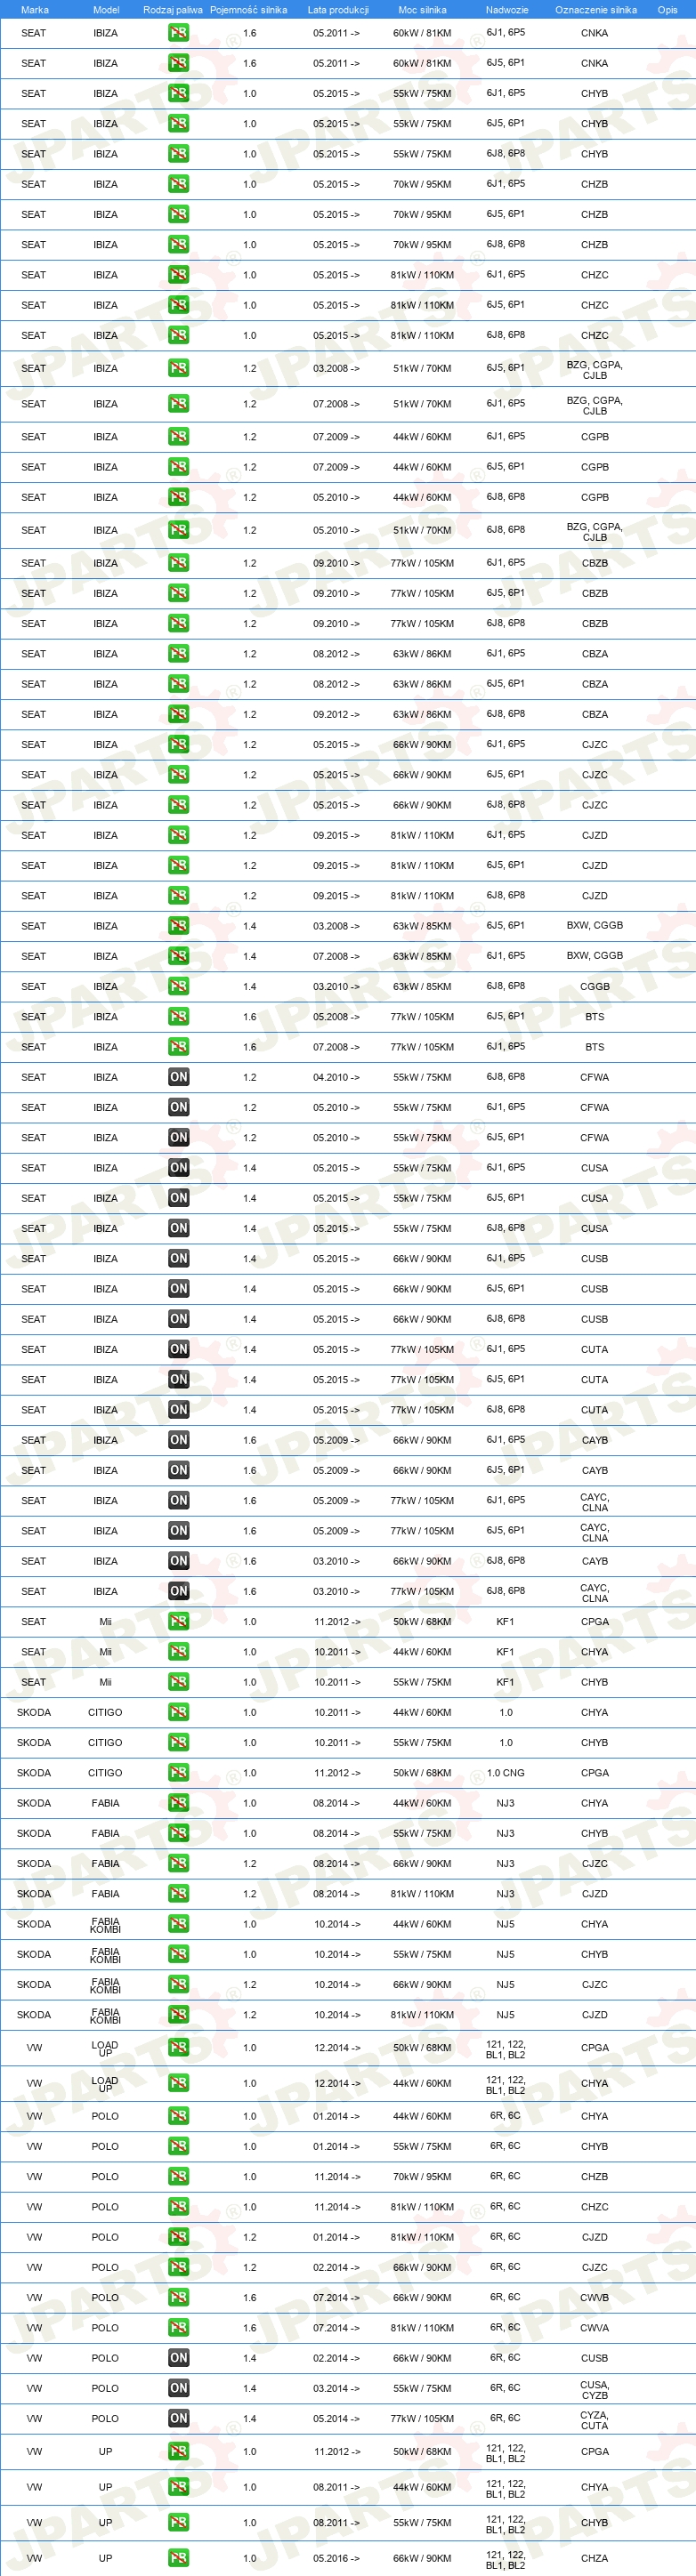Image resolution: width=696 pixels, height=2576 pixels.
Task: Select PB icon in VW LOAD UP CHYA row
Action: click(x=178, y=2083)
